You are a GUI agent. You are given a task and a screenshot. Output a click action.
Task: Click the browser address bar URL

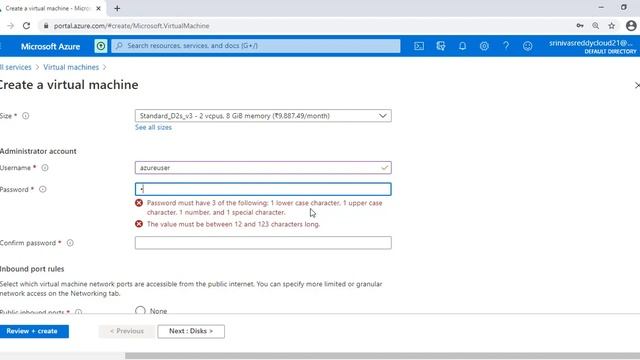click(131, 26)
